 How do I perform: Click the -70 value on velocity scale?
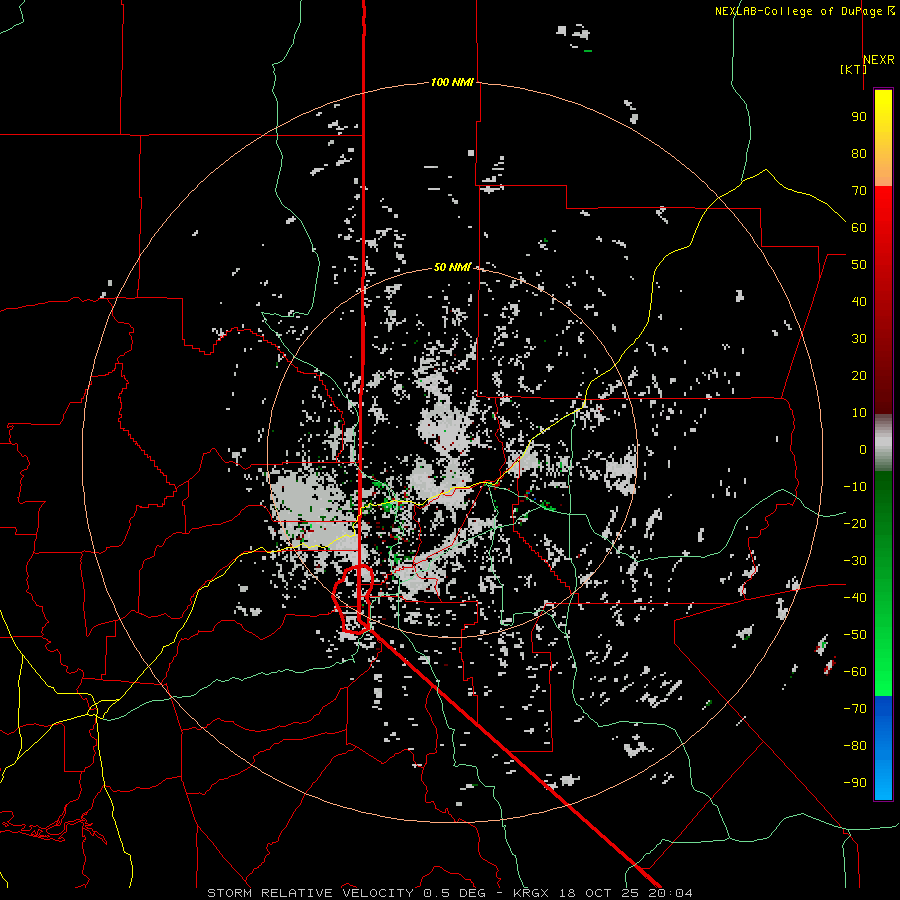point(855,708)
